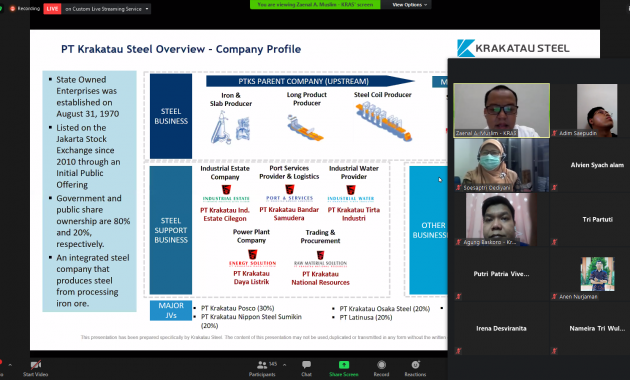This screenshot has height=380, width=630.
Task: Click the green encryption shield icon
Action: pyautogui.click(x=1, y=8)
